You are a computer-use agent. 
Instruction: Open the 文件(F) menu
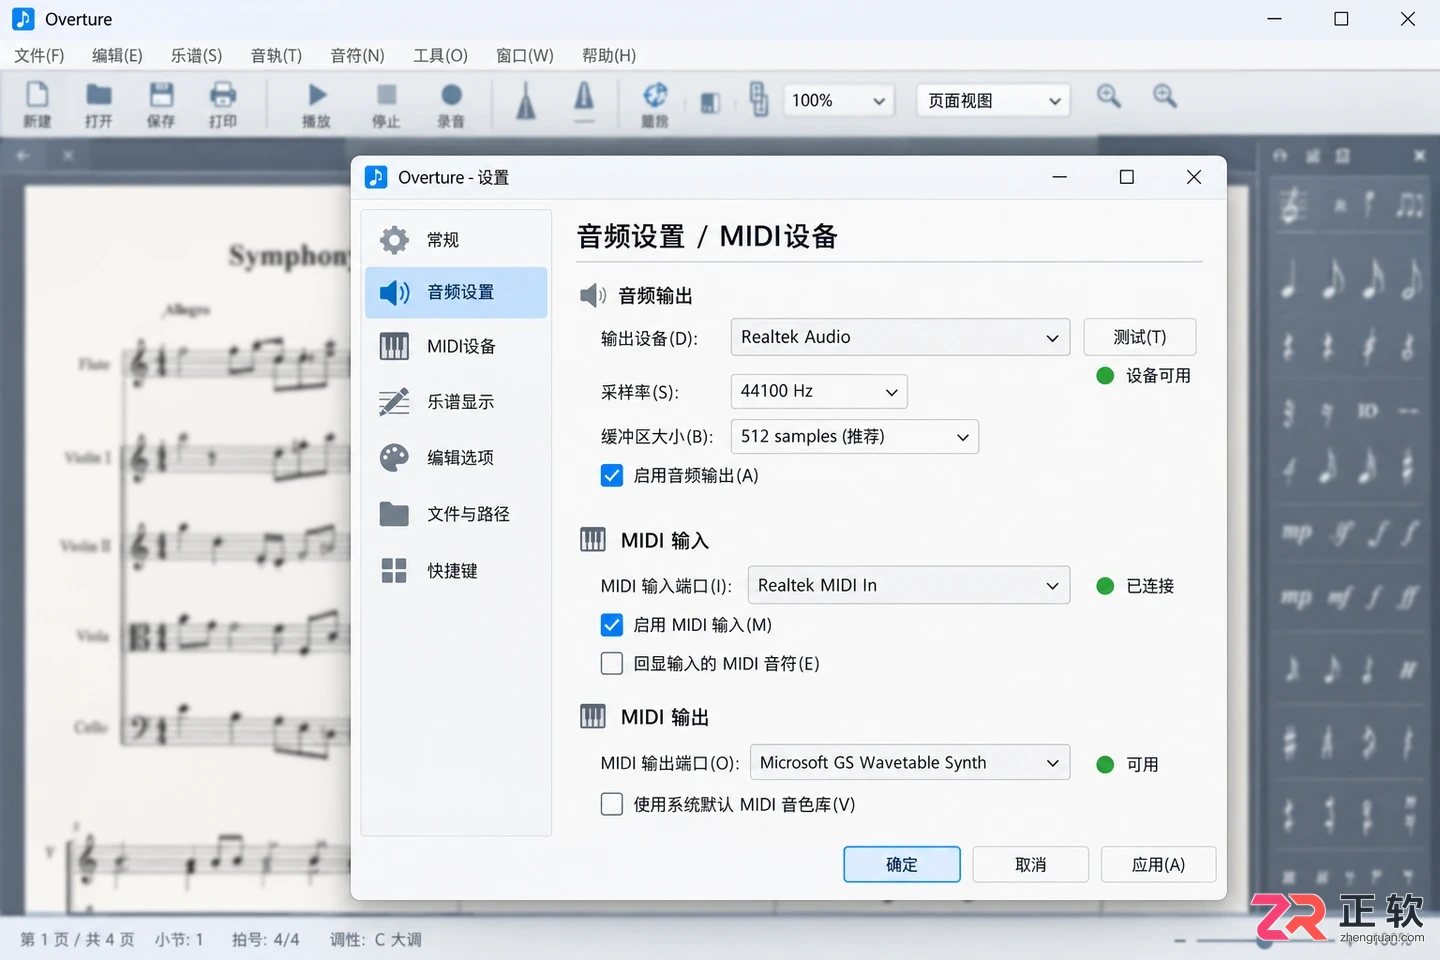pyautogui.click(x=39, y=55)
